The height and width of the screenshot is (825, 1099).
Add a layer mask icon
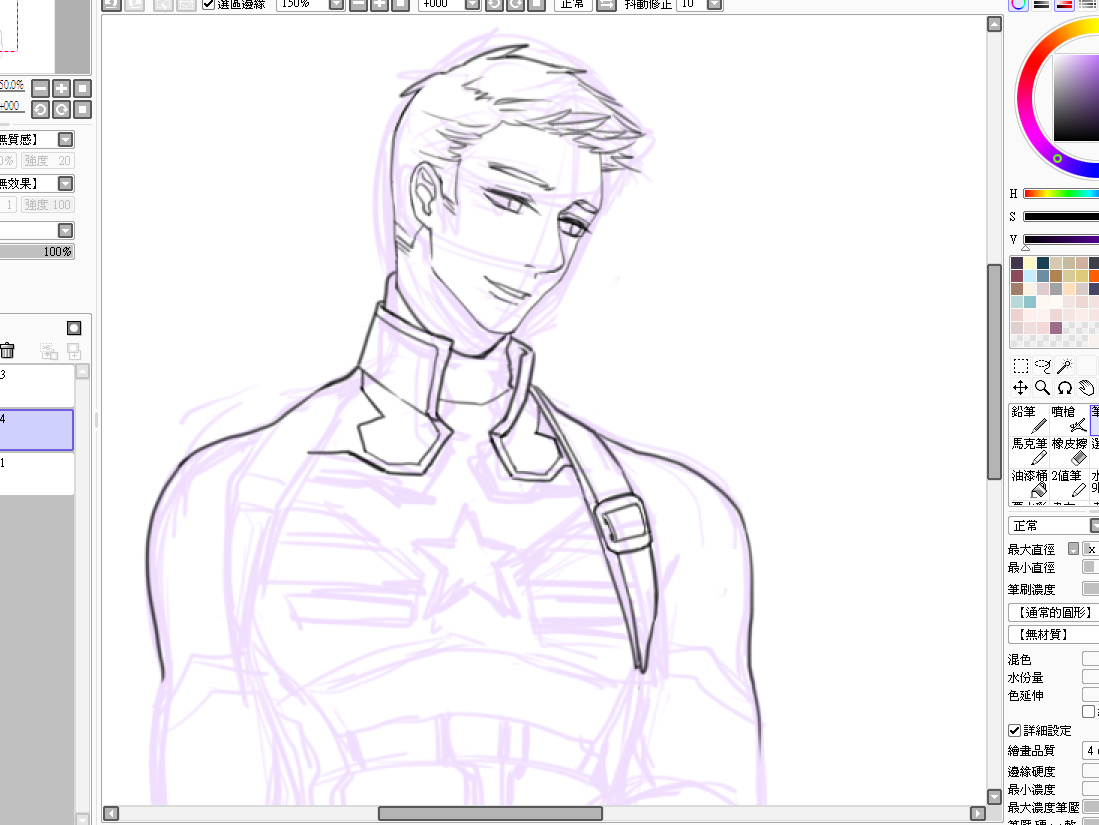pyautogui.click(x=74, y=328)
